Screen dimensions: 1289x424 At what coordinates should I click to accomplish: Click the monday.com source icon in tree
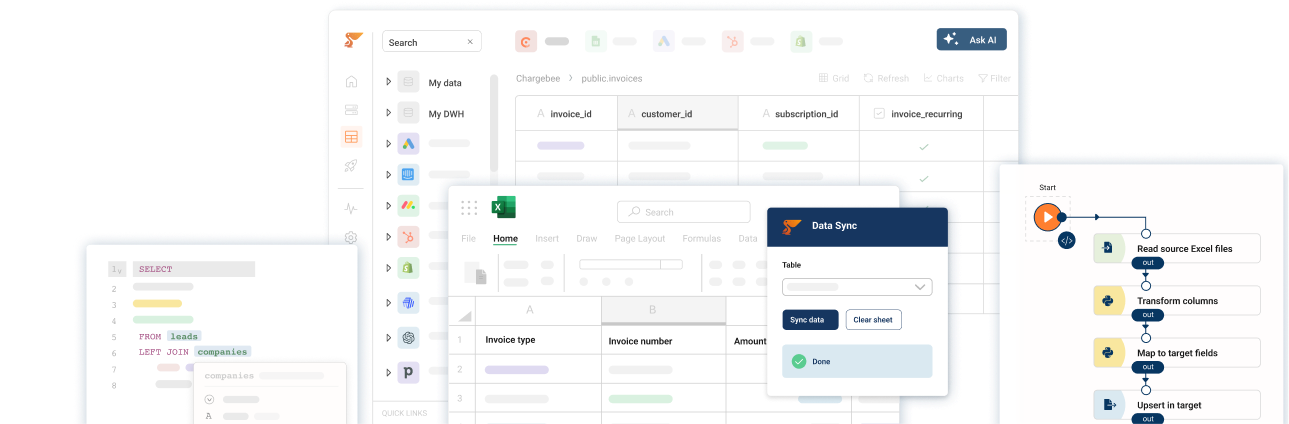[408, 206]
